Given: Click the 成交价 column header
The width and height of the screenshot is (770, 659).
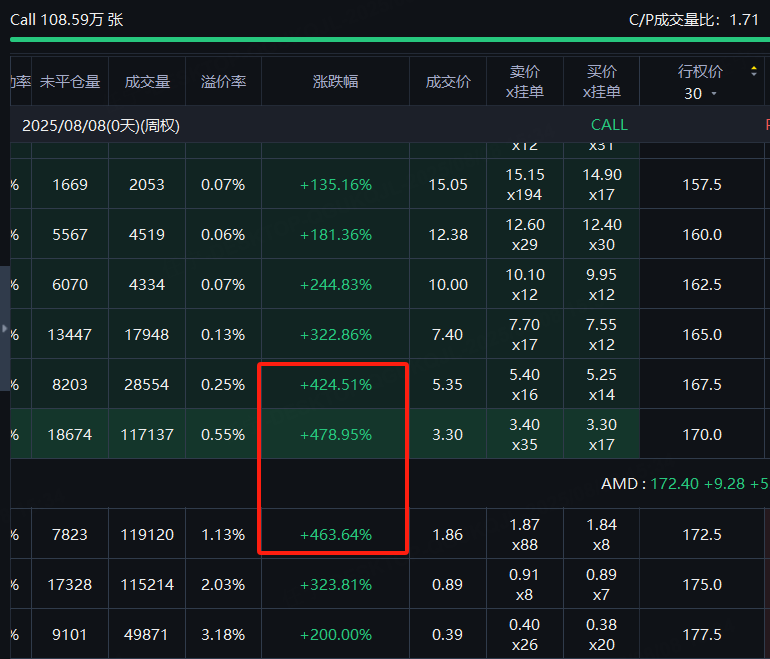Looking at the screenshot, I should coord(447,82).
